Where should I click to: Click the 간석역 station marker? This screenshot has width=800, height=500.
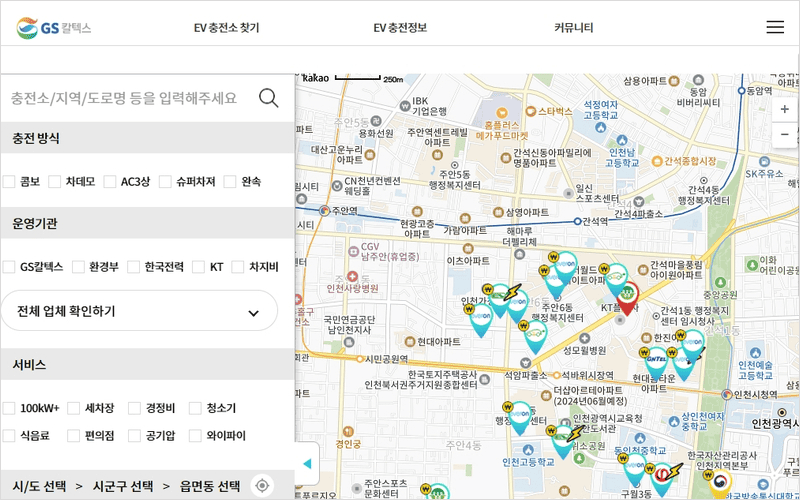click(x=577, y=221)
